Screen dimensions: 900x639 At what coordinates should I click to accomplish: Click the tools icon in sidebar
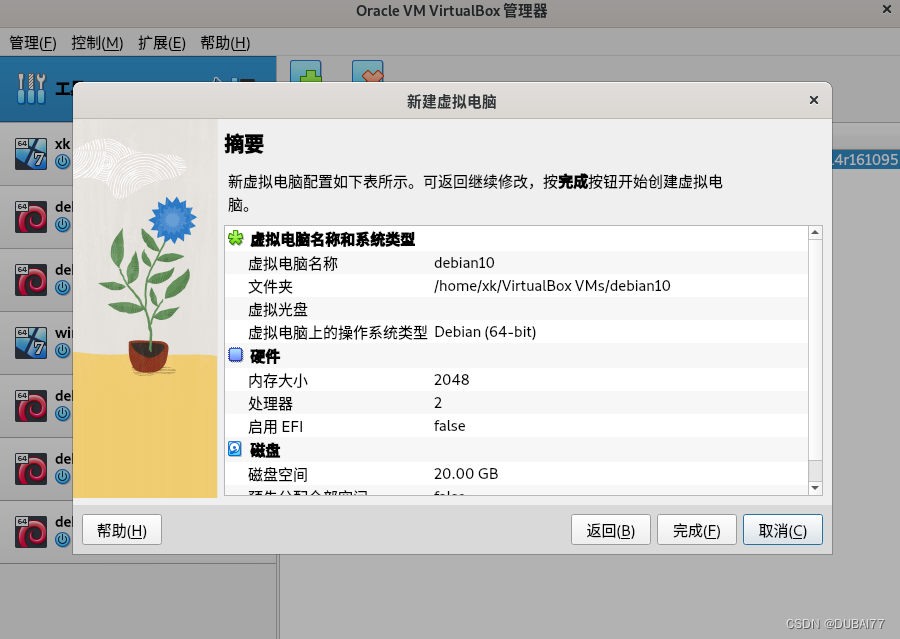pos(31,88)
